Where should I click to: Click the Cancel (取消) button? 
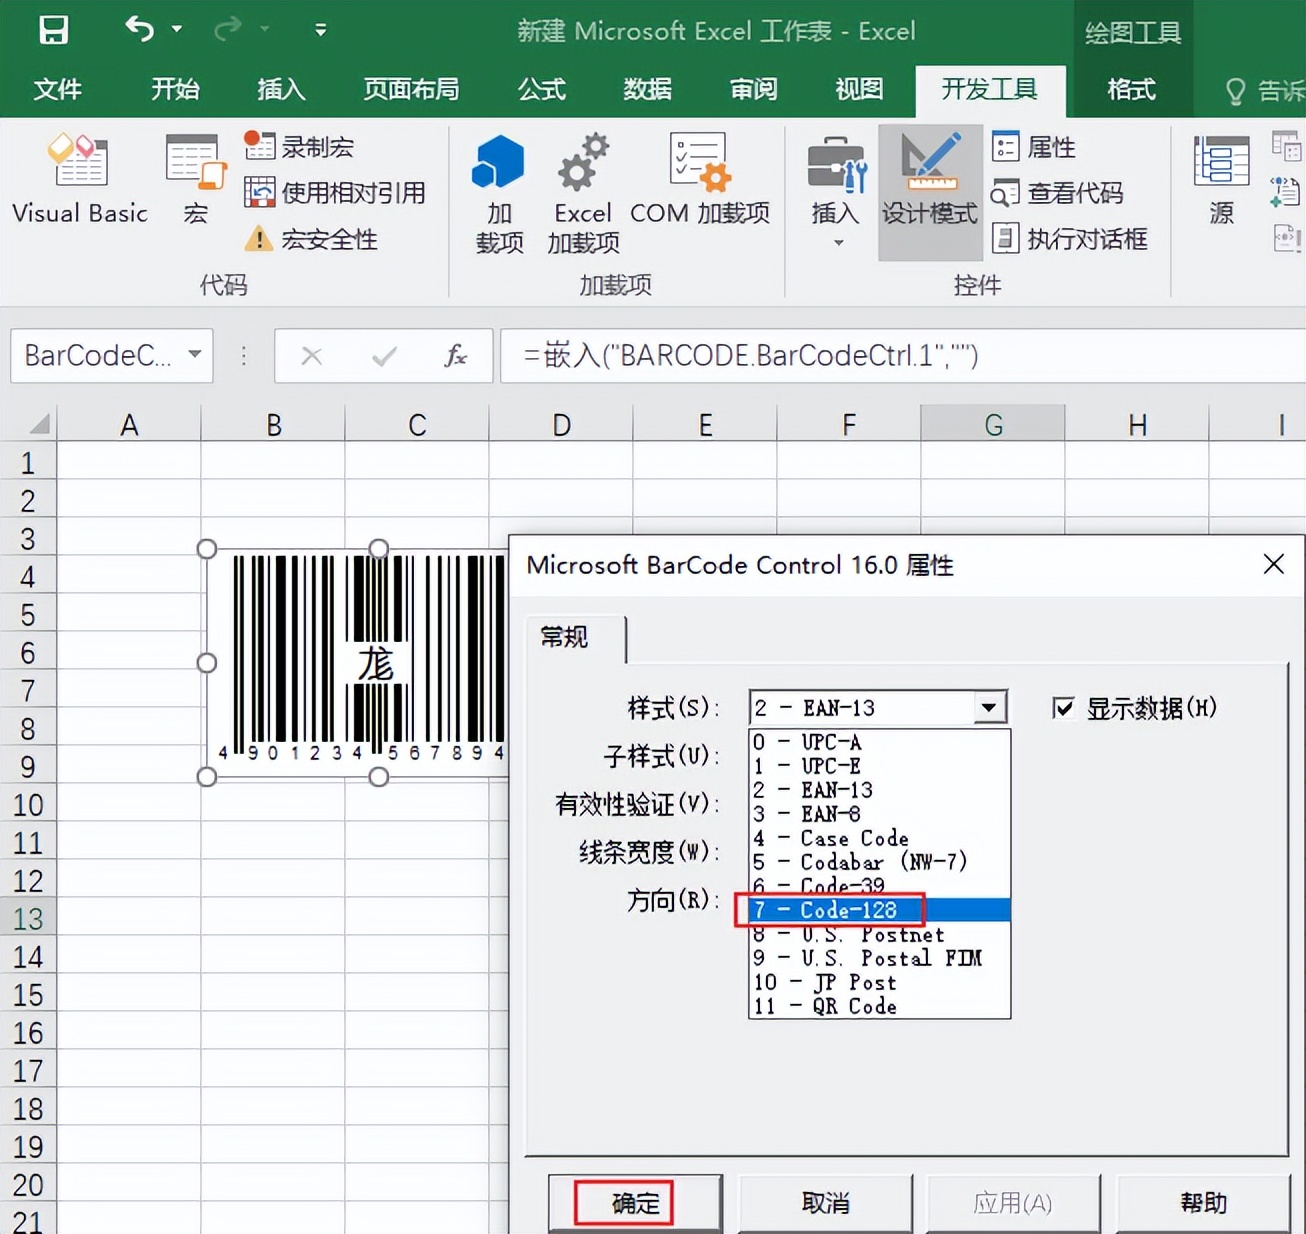click(825, 1203)
